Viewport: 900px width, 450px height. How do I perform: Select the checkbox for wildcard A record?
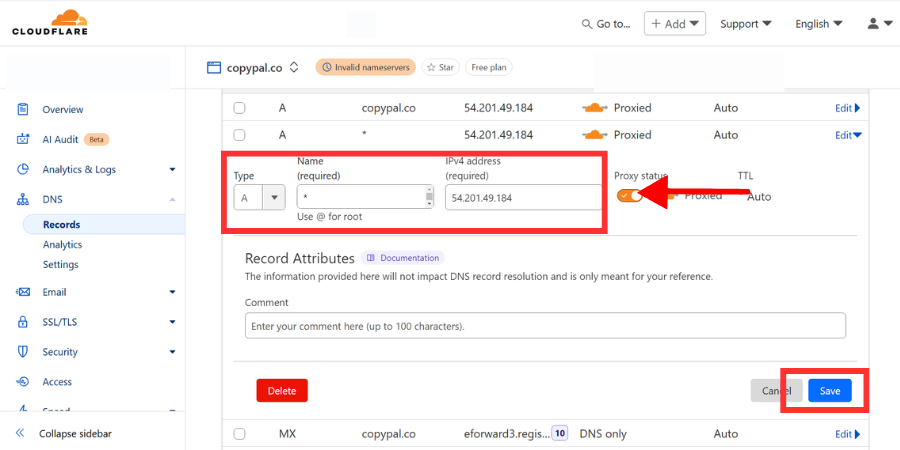tap(239, 135)
